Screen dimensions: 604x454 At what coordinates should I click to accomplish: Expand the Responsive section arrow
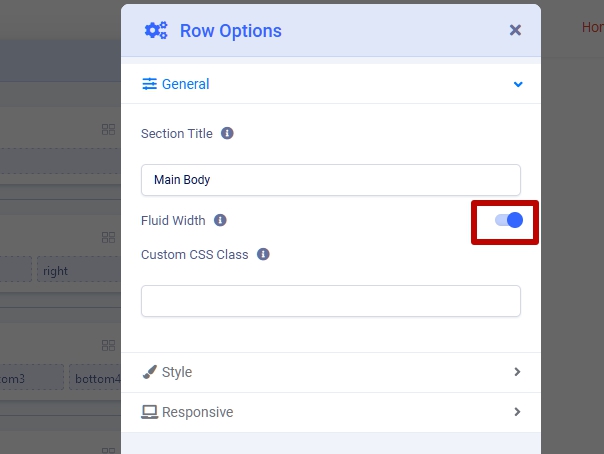click(x=517, y=412)
